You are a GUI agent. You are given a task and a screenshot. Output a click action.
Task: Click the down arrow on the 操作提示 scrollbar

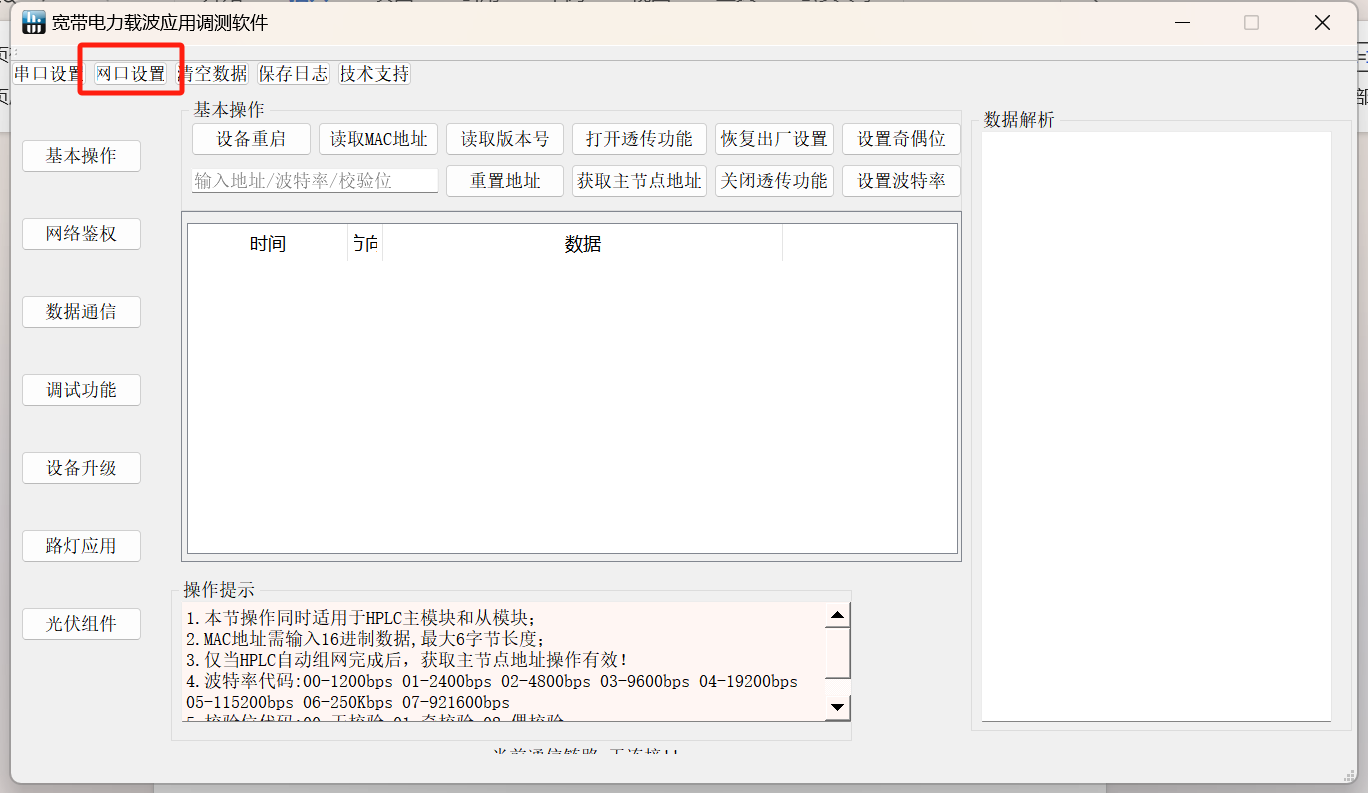837,707
